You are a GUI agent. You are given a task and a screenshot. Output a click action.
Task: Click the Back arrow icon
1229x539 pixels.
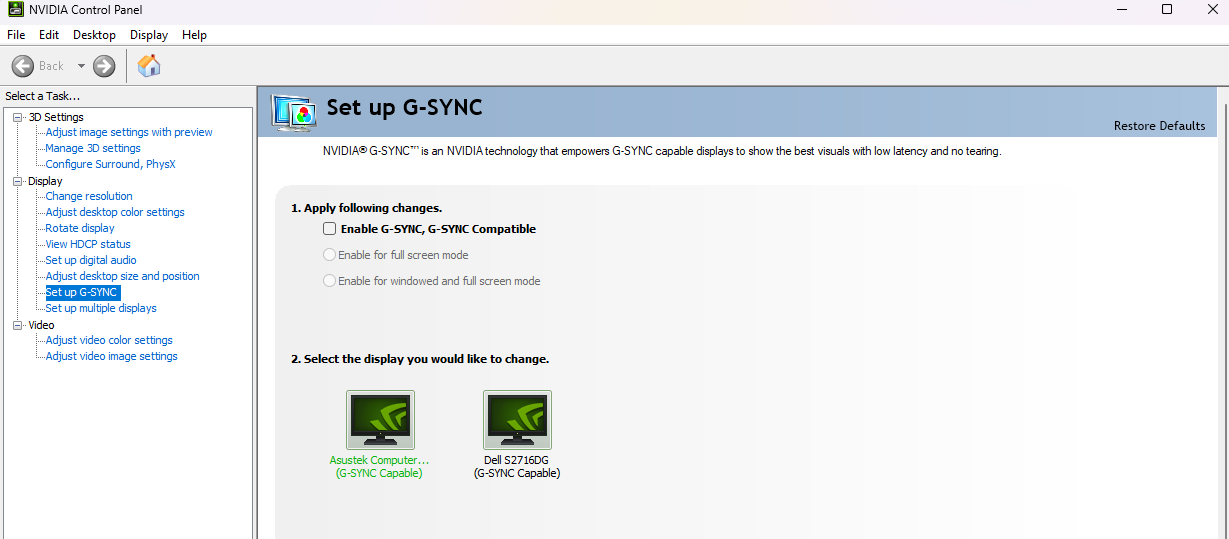23,66
